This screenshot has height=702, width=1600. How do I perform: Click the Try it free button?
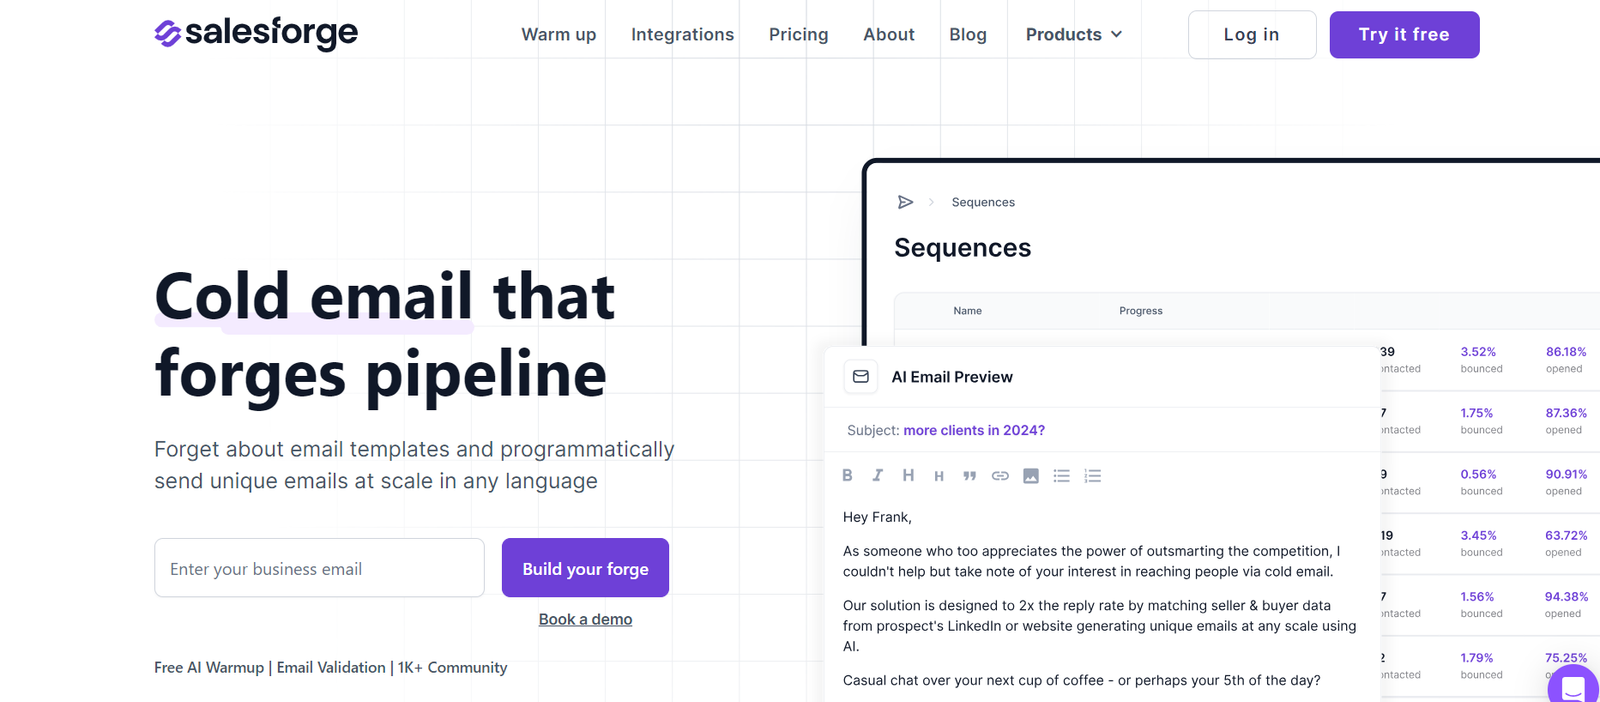(x=1403, y=35)
